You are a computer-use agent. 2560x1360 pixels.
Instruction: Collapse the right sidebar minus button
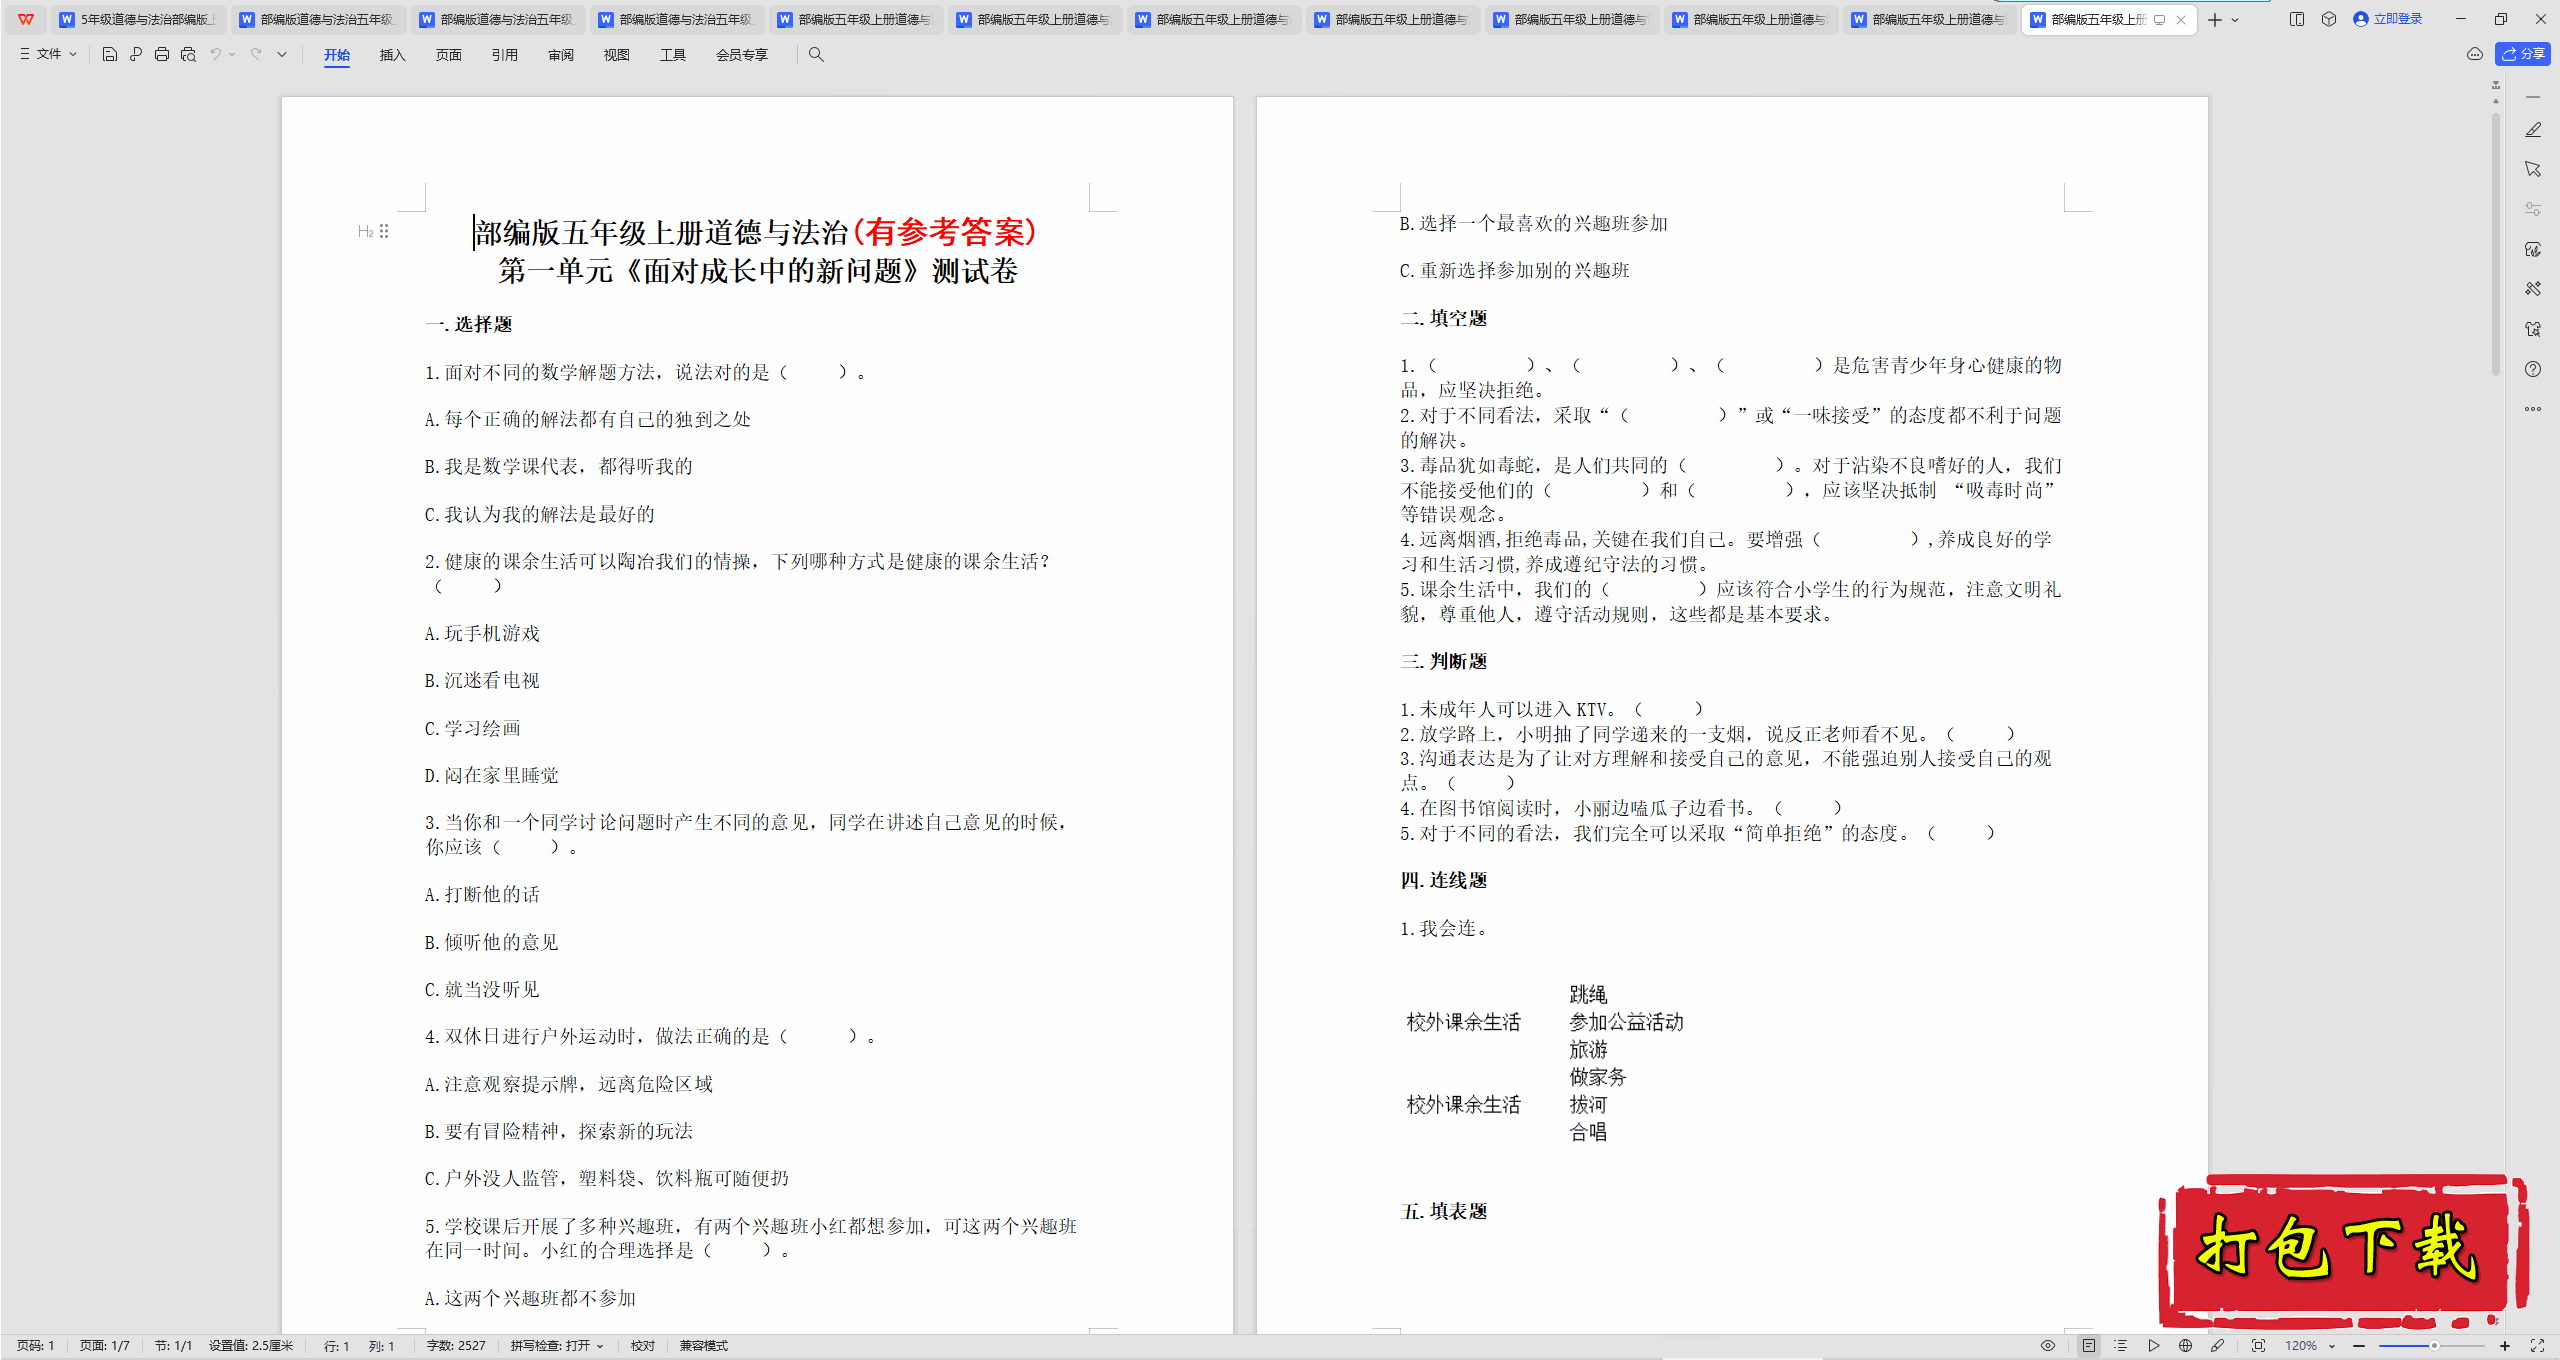pos(2533,97)
